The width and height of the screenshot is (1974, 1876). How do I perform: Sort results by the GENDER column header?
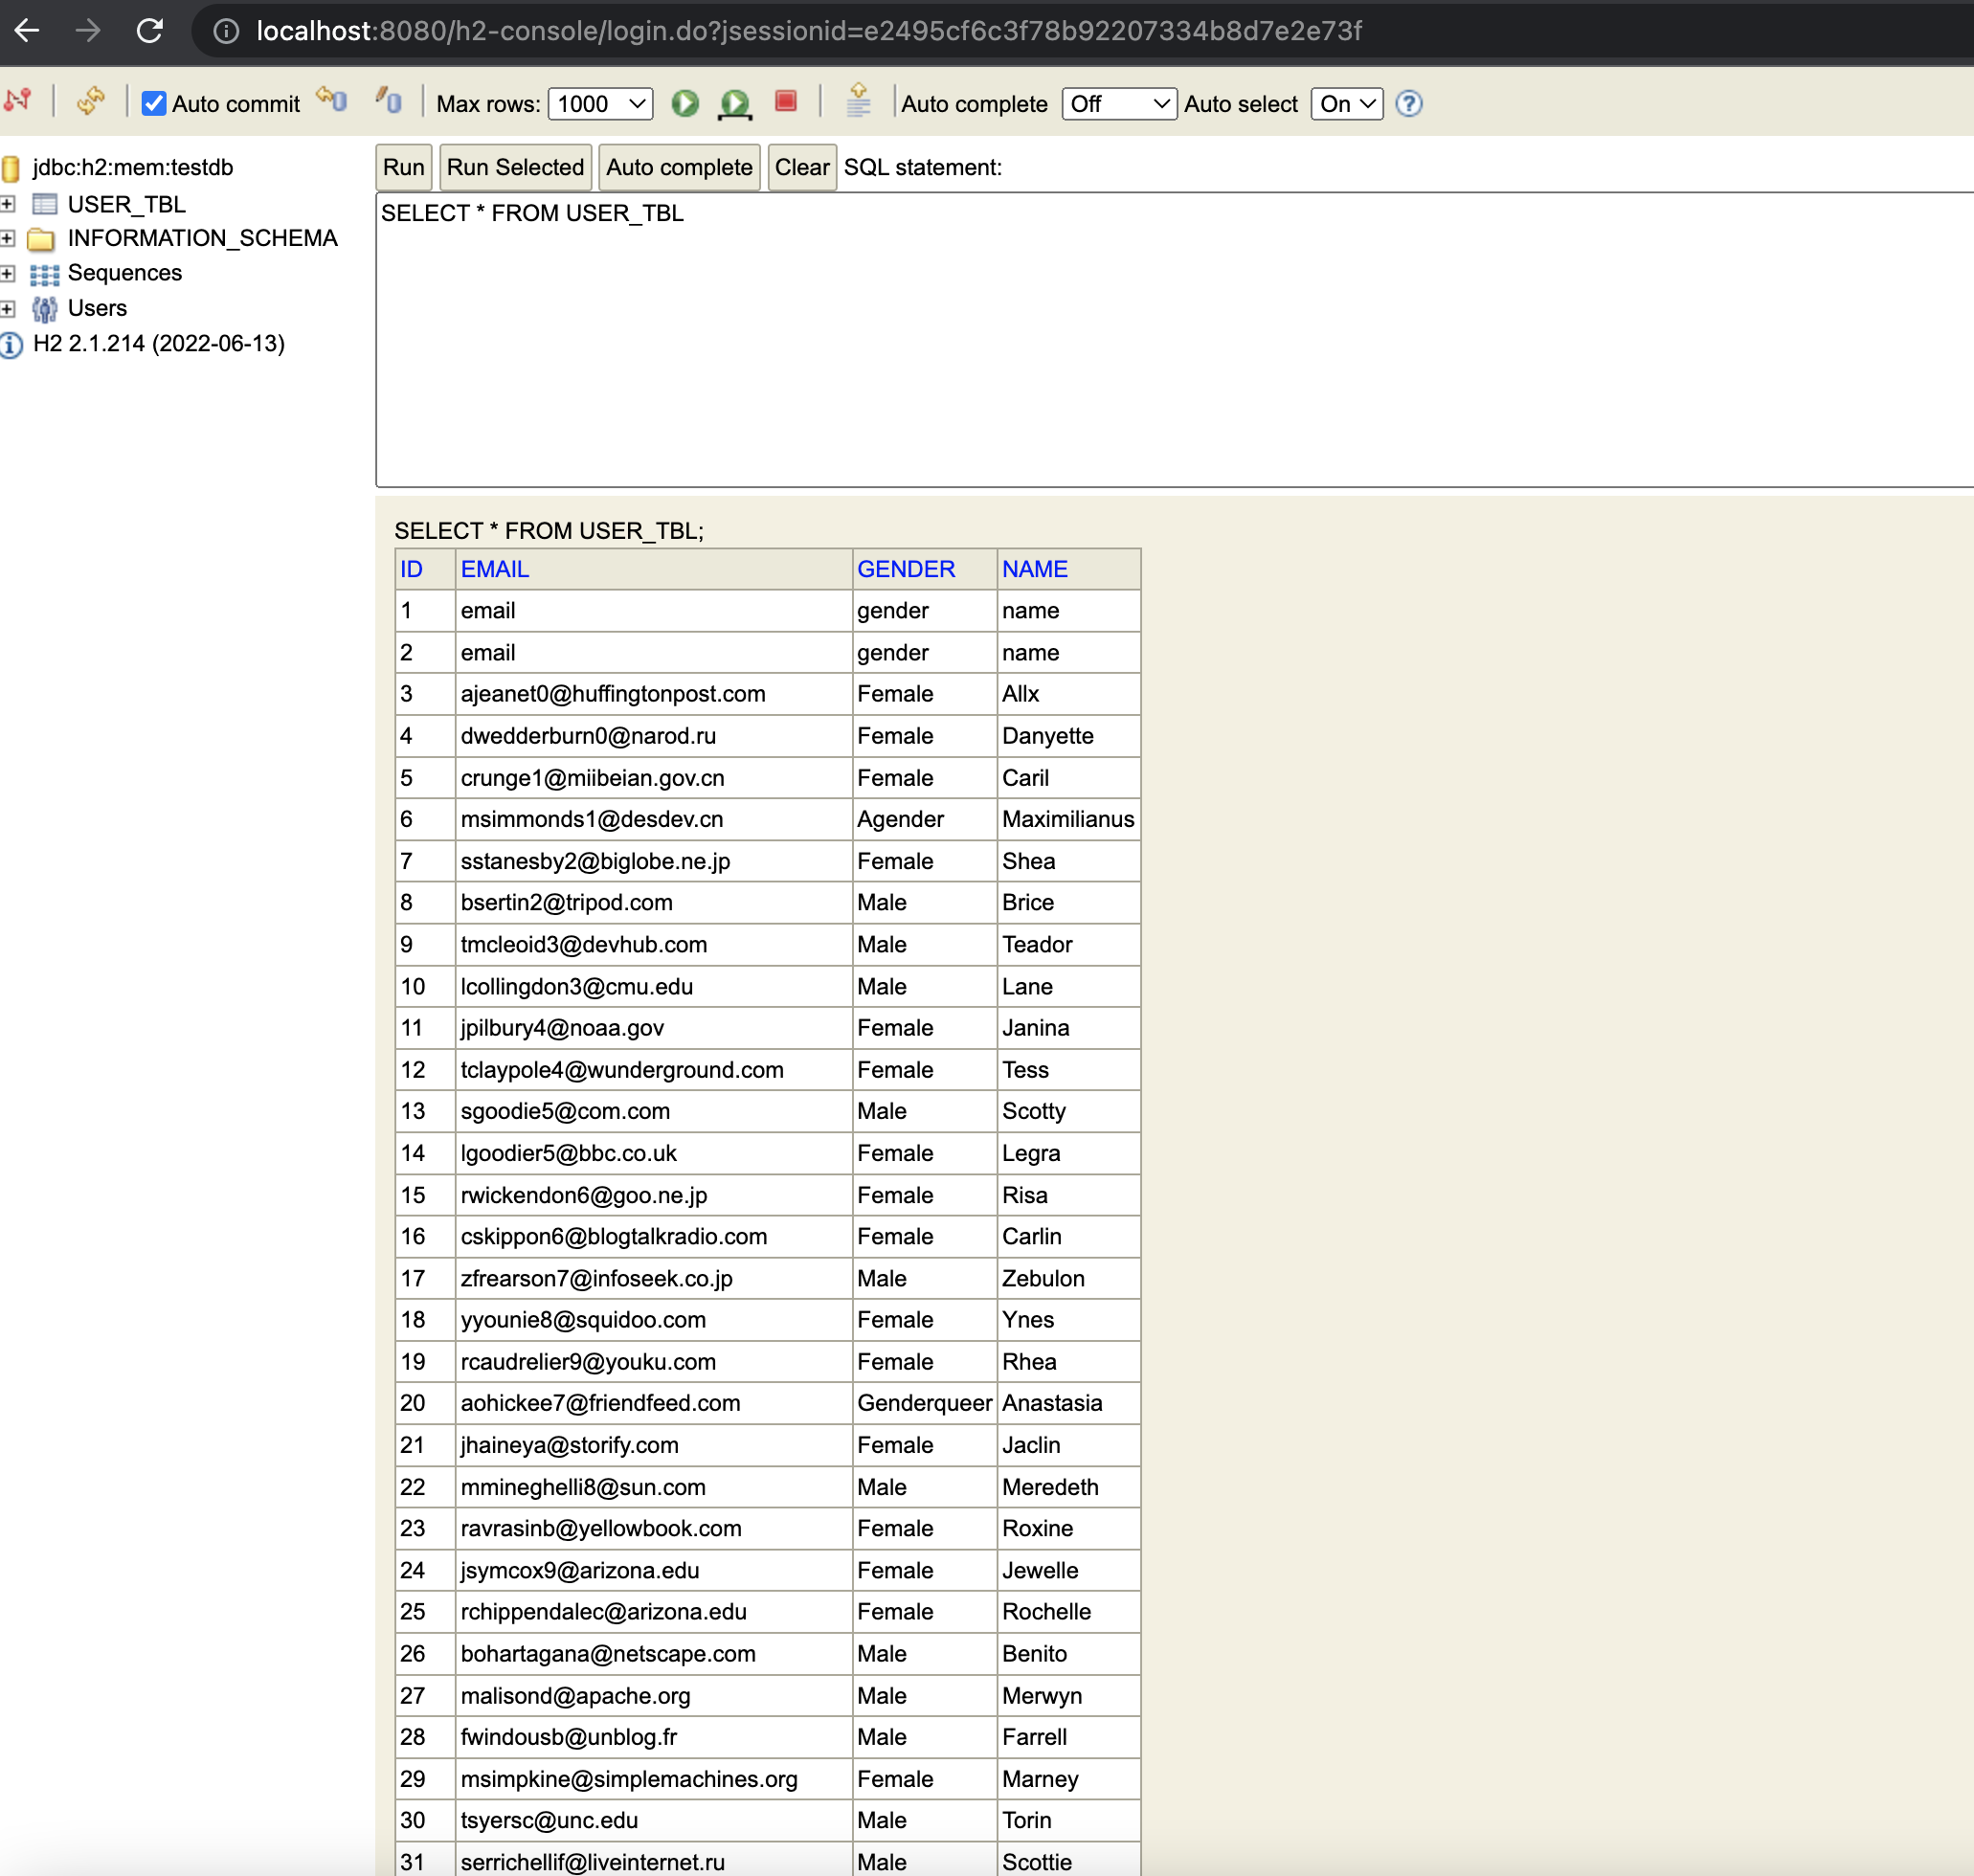905,568
